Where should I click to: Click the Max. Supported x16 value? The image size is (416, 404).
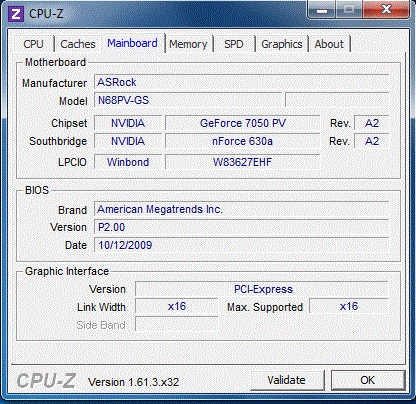pyautogui.click(x=349, y=306)
